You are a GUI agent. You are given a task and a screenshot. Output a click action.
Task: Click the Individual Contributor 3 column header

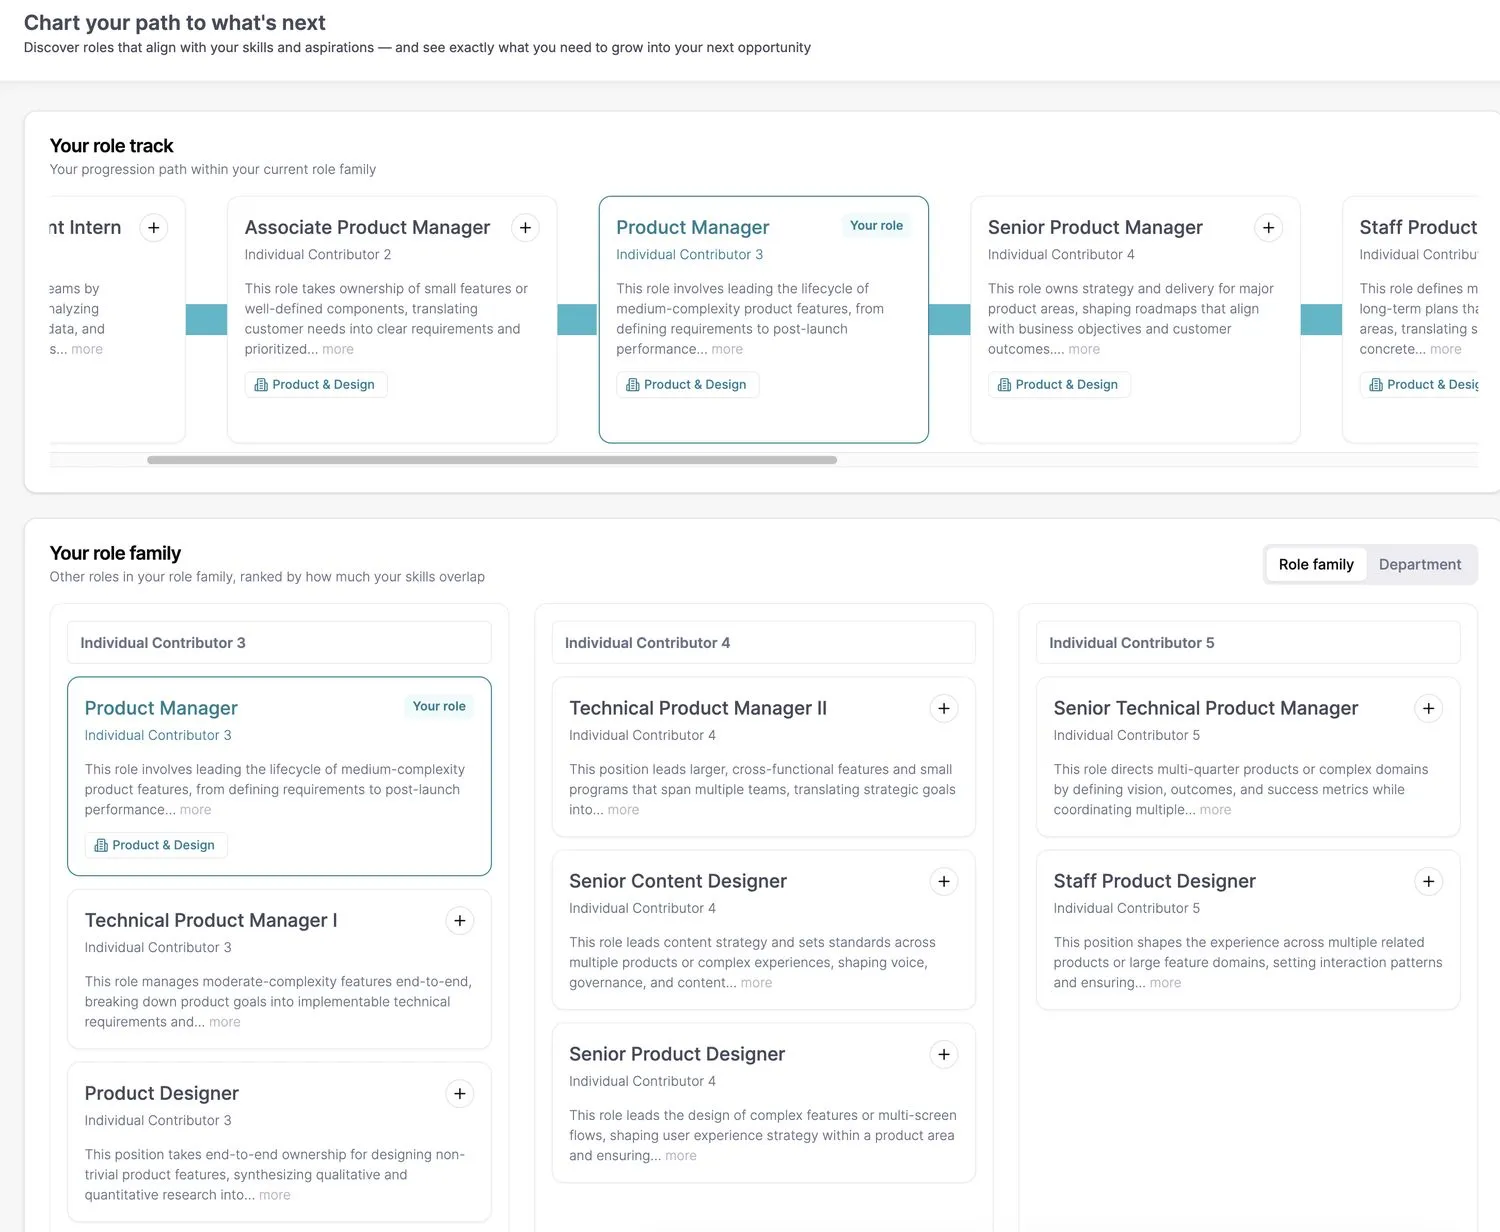(279, 643)
